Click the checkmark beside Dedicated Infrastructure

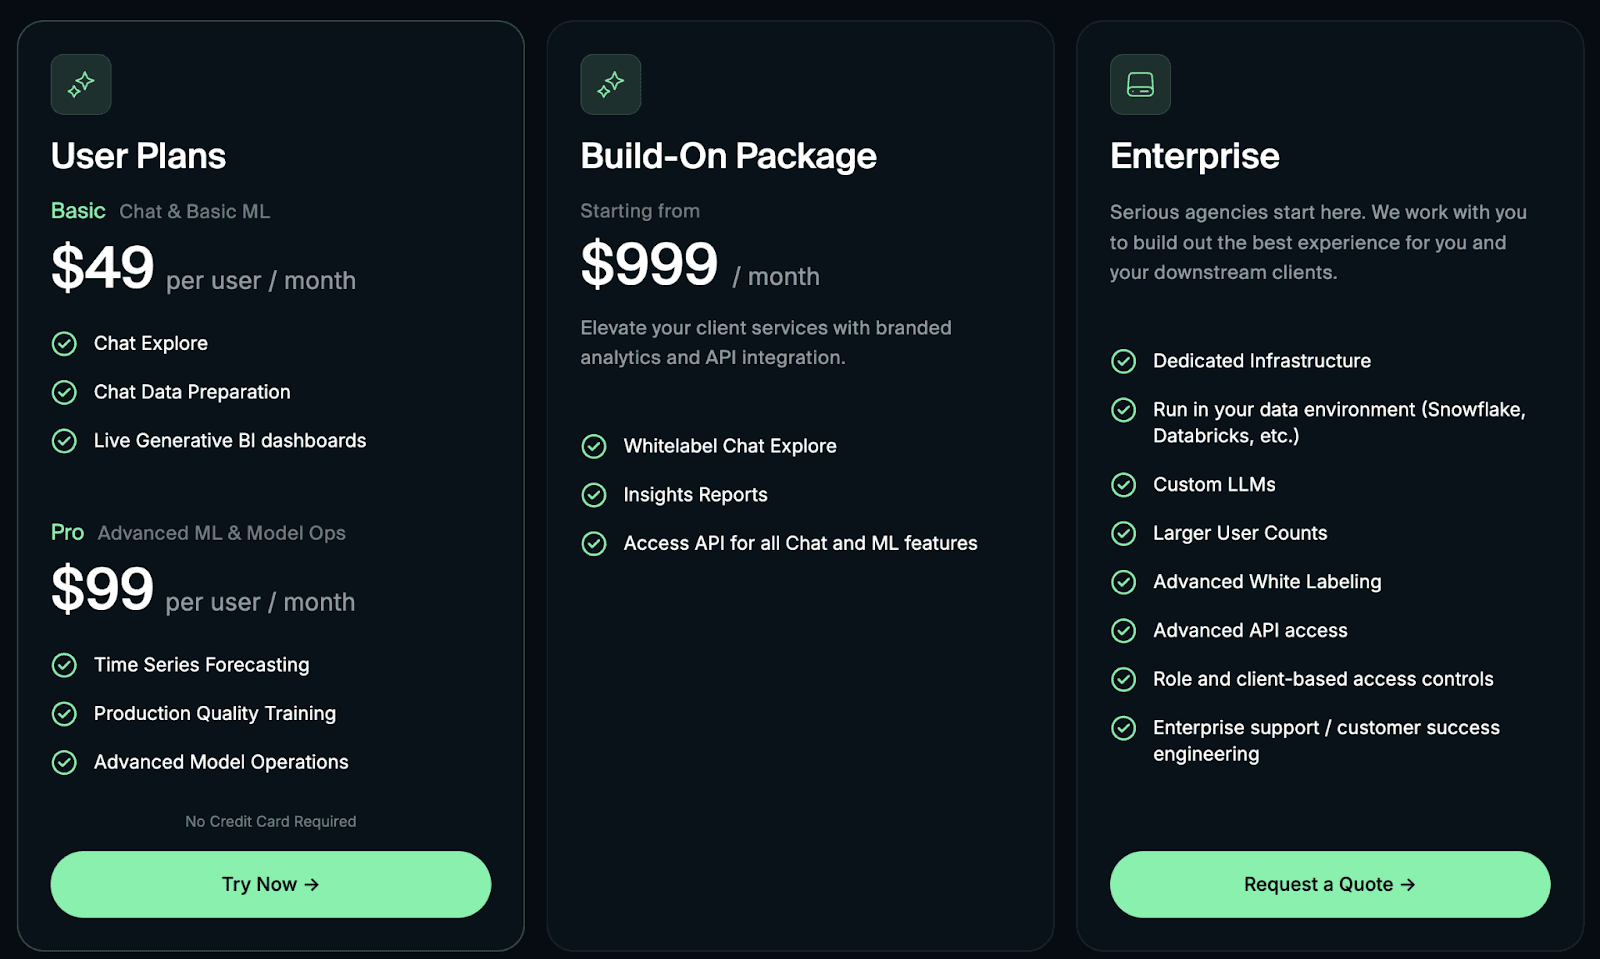(x=1124, y=361)
